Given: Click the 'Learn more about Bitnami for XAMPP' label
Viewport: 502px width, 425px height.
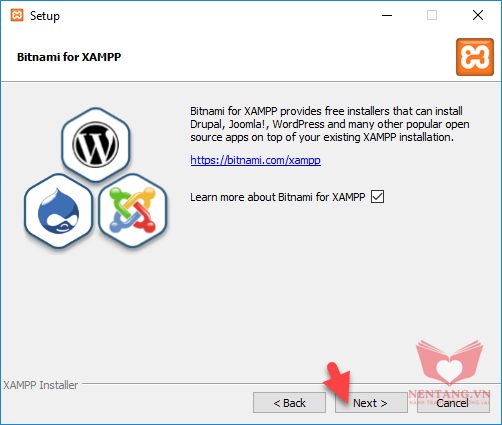Looking at the screenshot, I should click(x=278, y=197).
